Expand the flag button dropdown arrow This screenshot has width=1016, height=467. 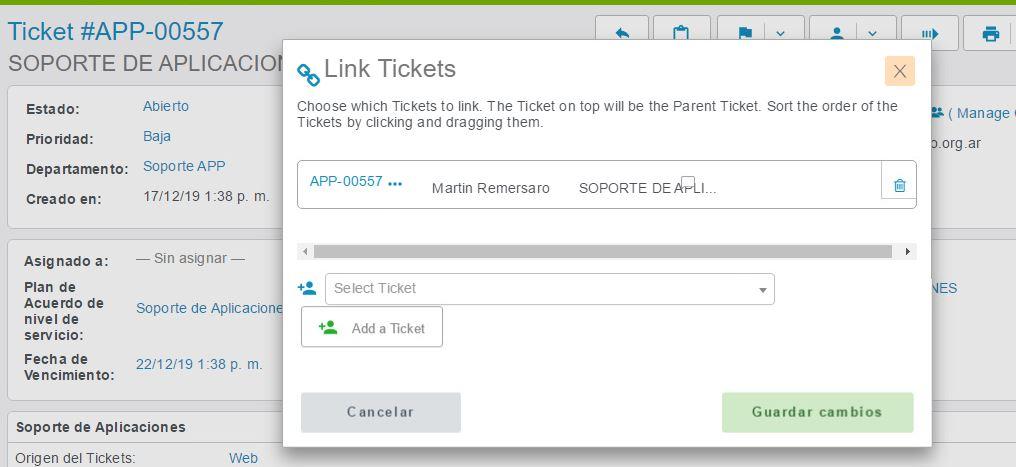781,34
